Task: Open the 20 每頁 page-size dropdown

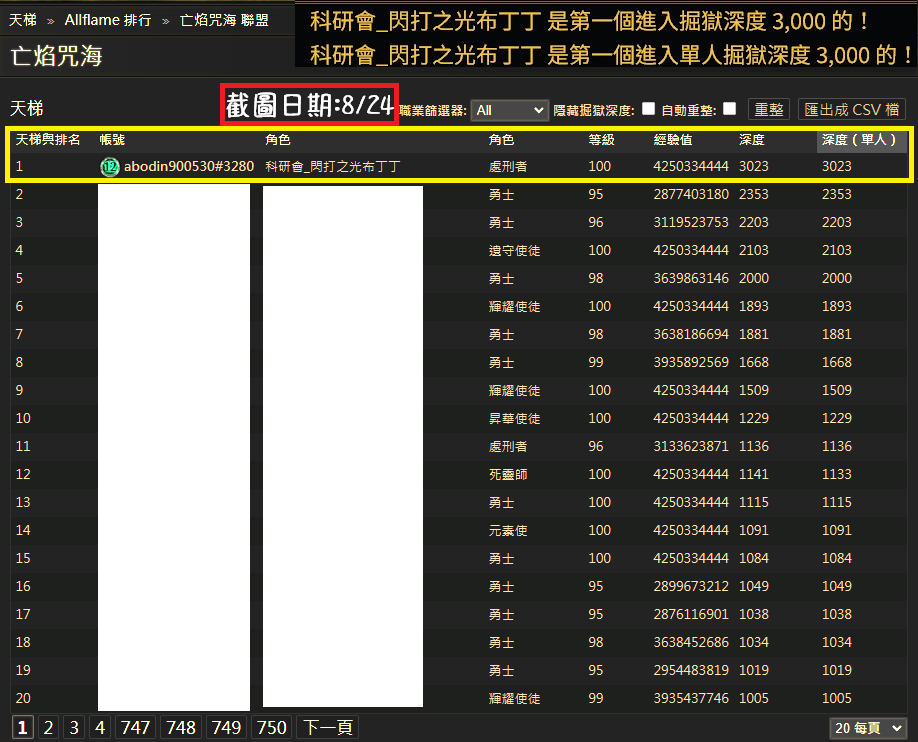Action: coord(868,728)
